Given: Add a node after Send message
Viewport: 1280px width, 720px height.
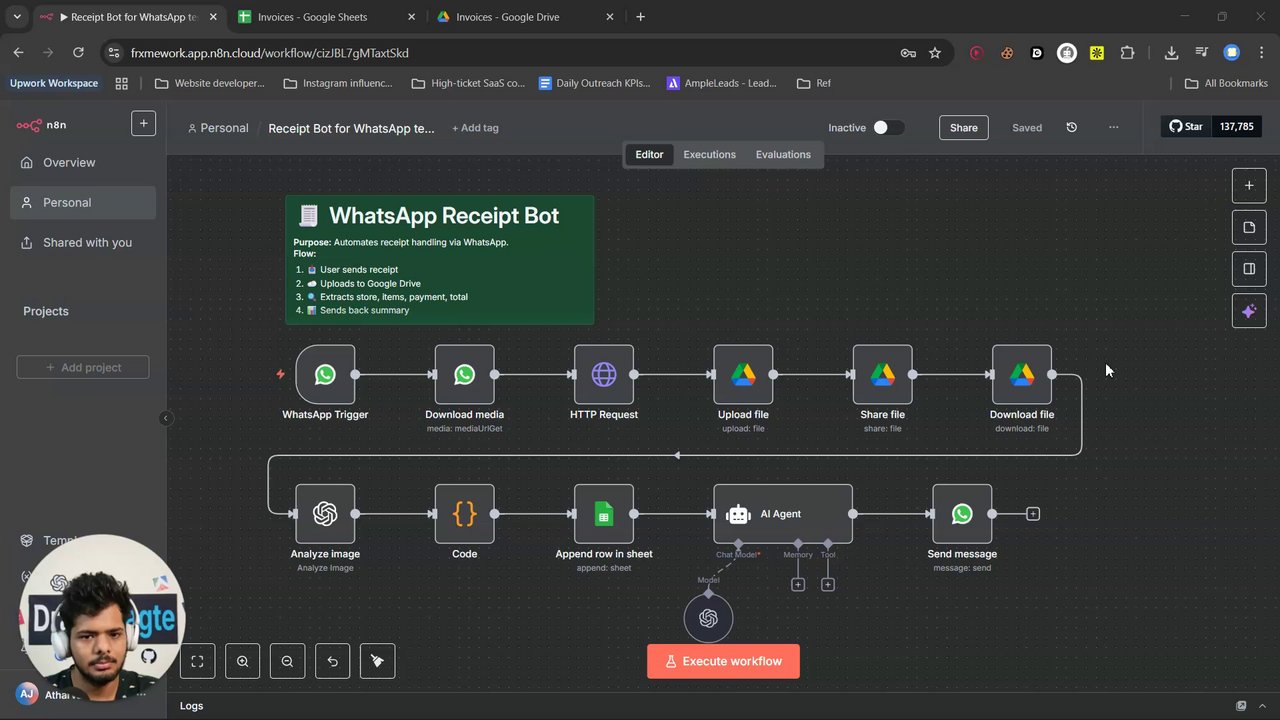Looking at the screenshot, I should 1033,514.
